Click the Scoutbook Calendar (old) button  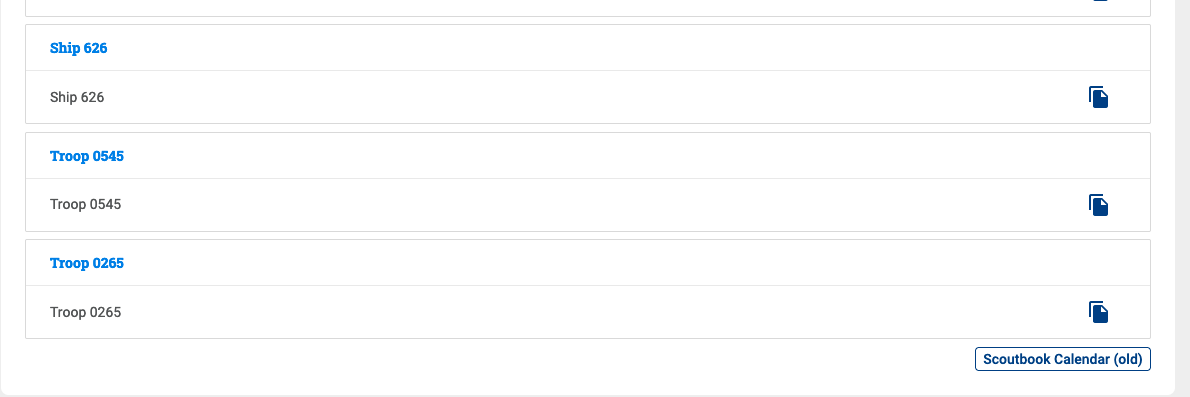[x=1062, y=359]
